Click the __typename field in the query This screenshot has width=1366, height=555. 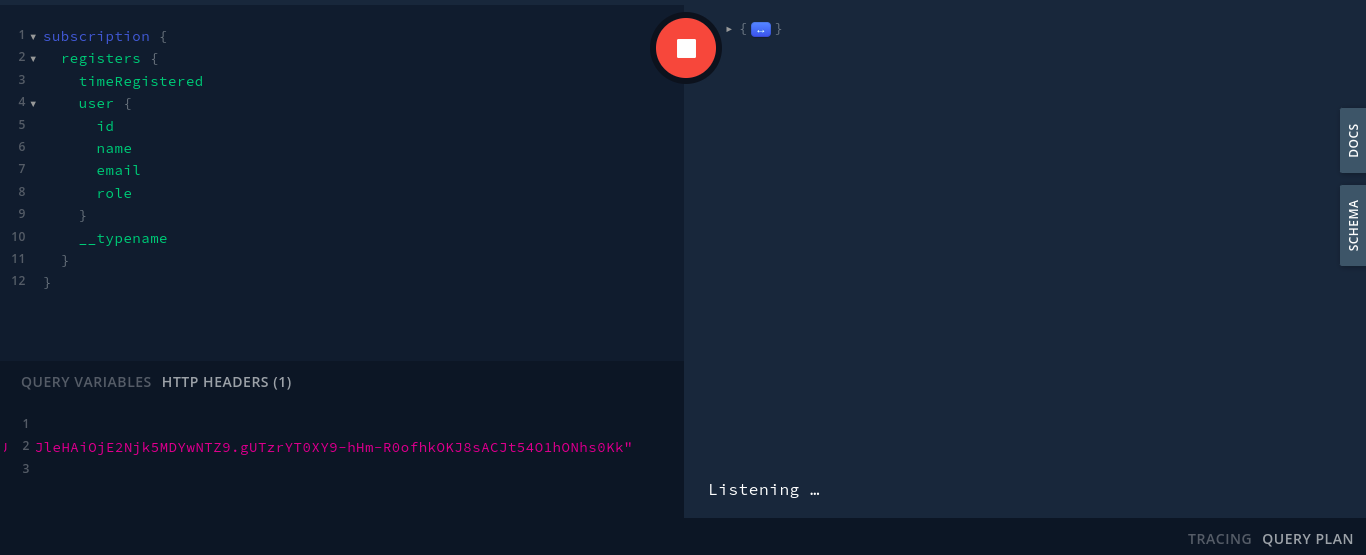[x=123, y=238]
